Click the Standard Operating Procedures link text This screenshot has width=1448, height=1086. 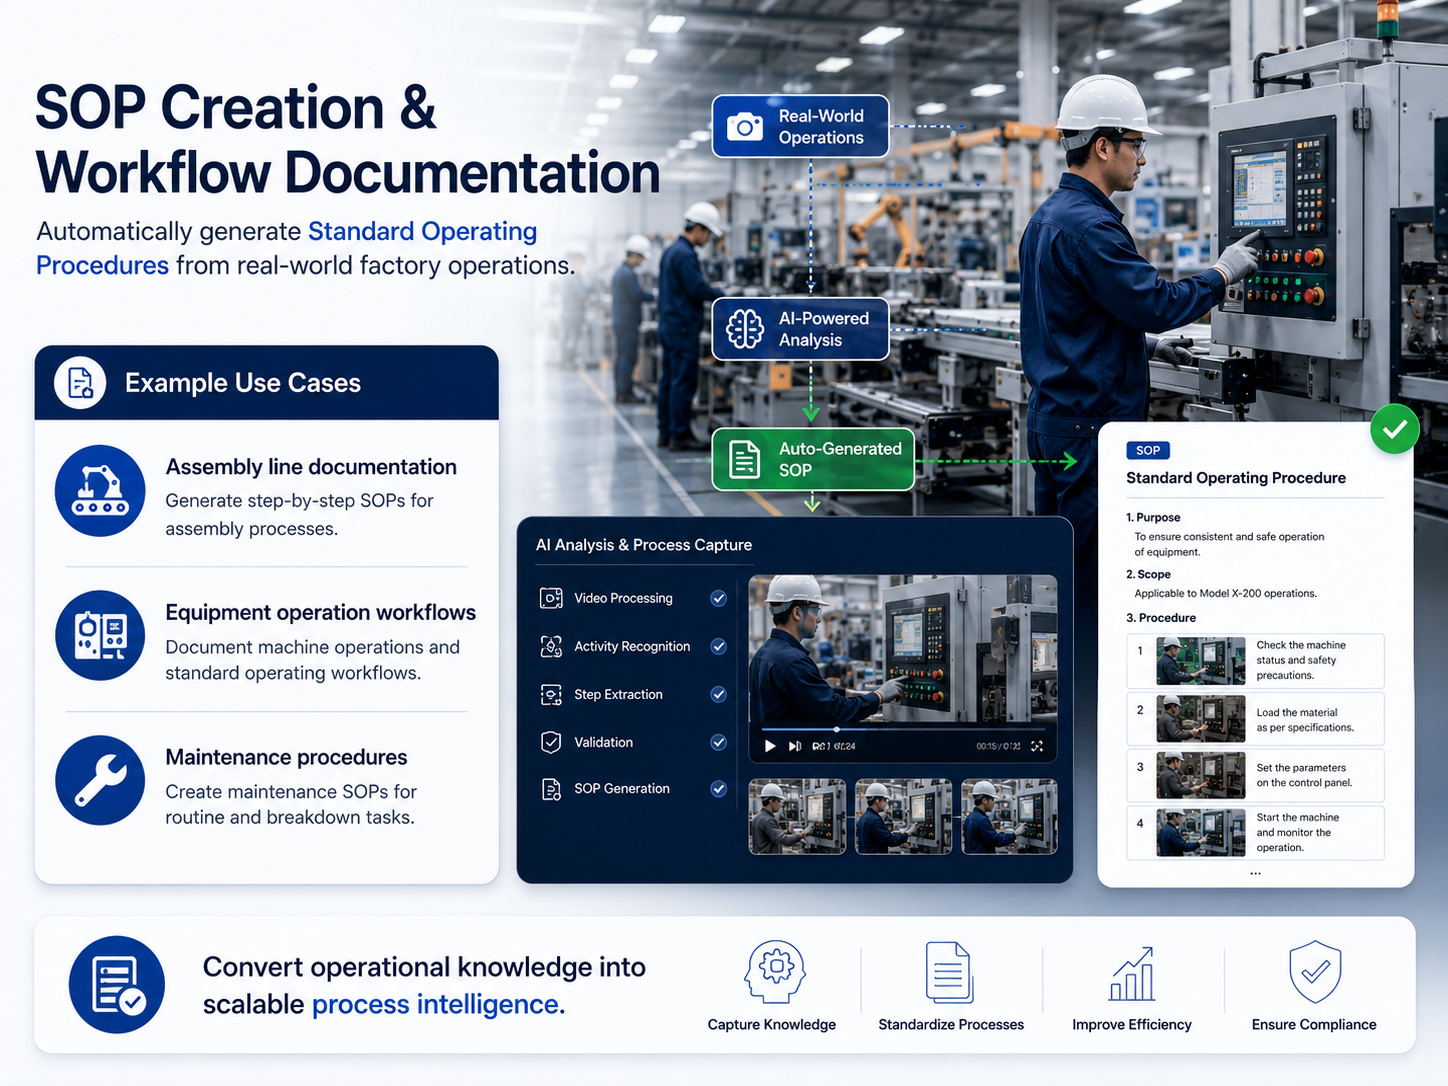(286, 248)
